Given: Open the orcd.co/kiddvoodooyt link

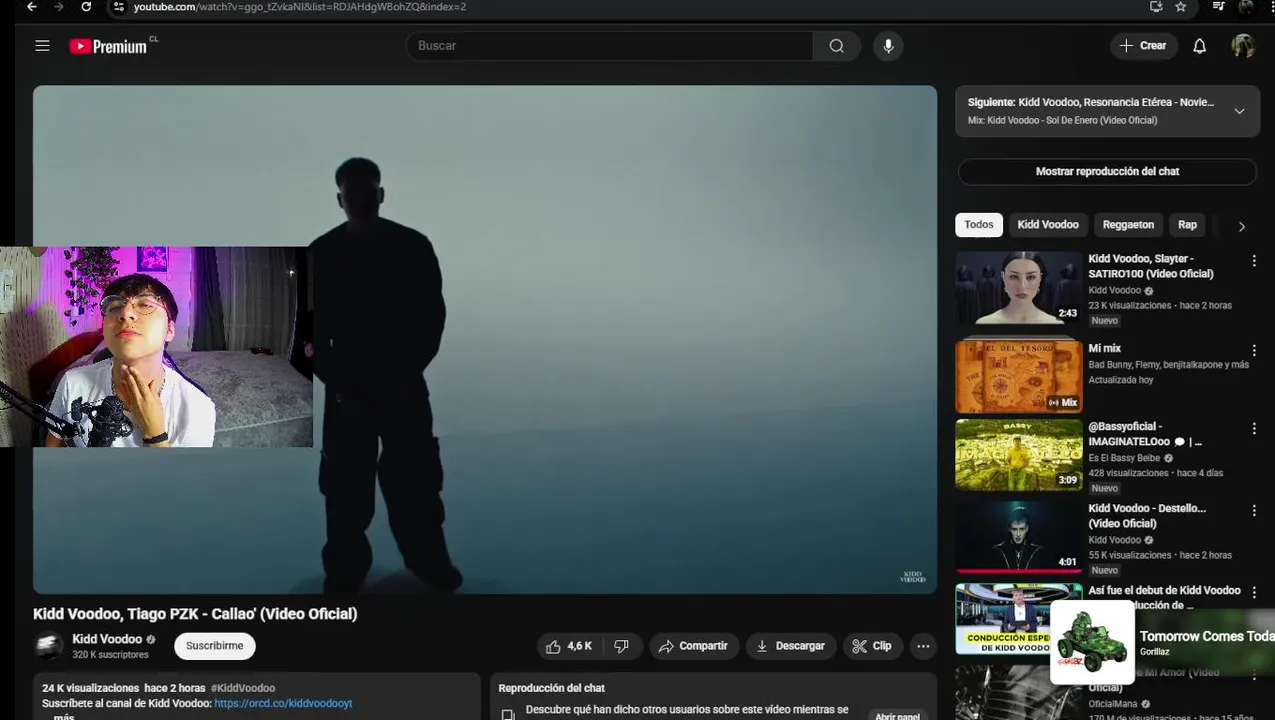Looking at the screenshot, I should pyautogui.click(x=283, y=703).
